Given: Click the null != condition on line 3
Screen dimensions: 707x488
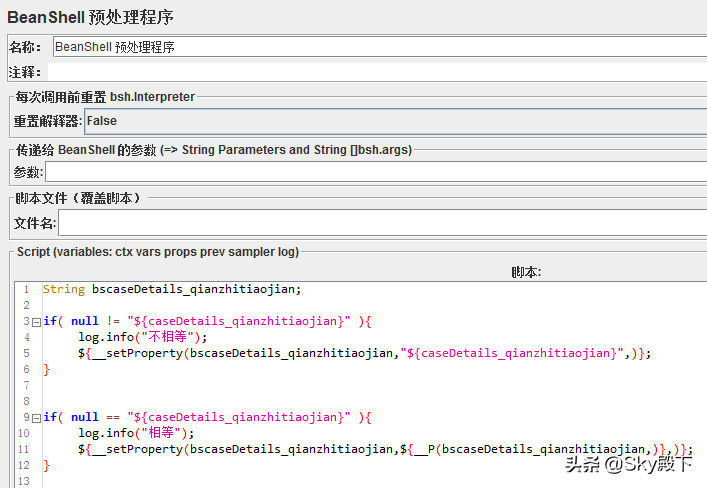Looking at the screenshot, I should 211,321.
